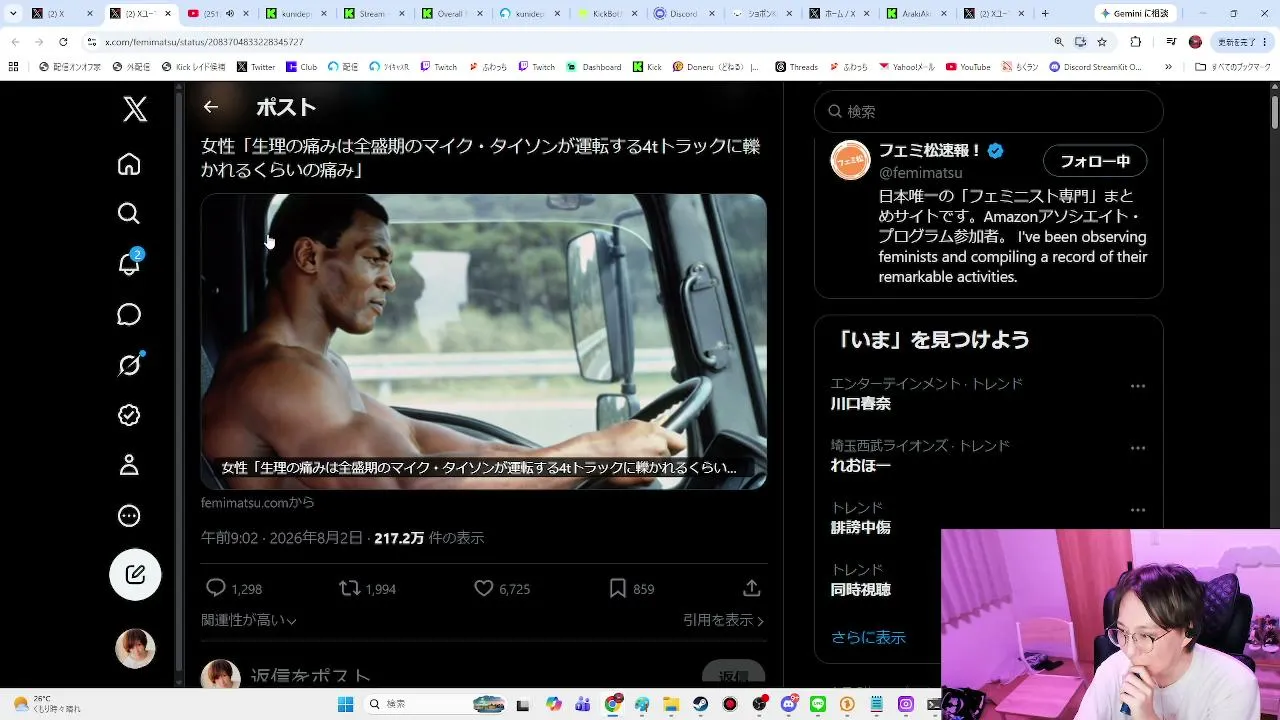Toggle the フォロー中 follow button
Screen dimensions: 1280x720
pos(1095,161)
